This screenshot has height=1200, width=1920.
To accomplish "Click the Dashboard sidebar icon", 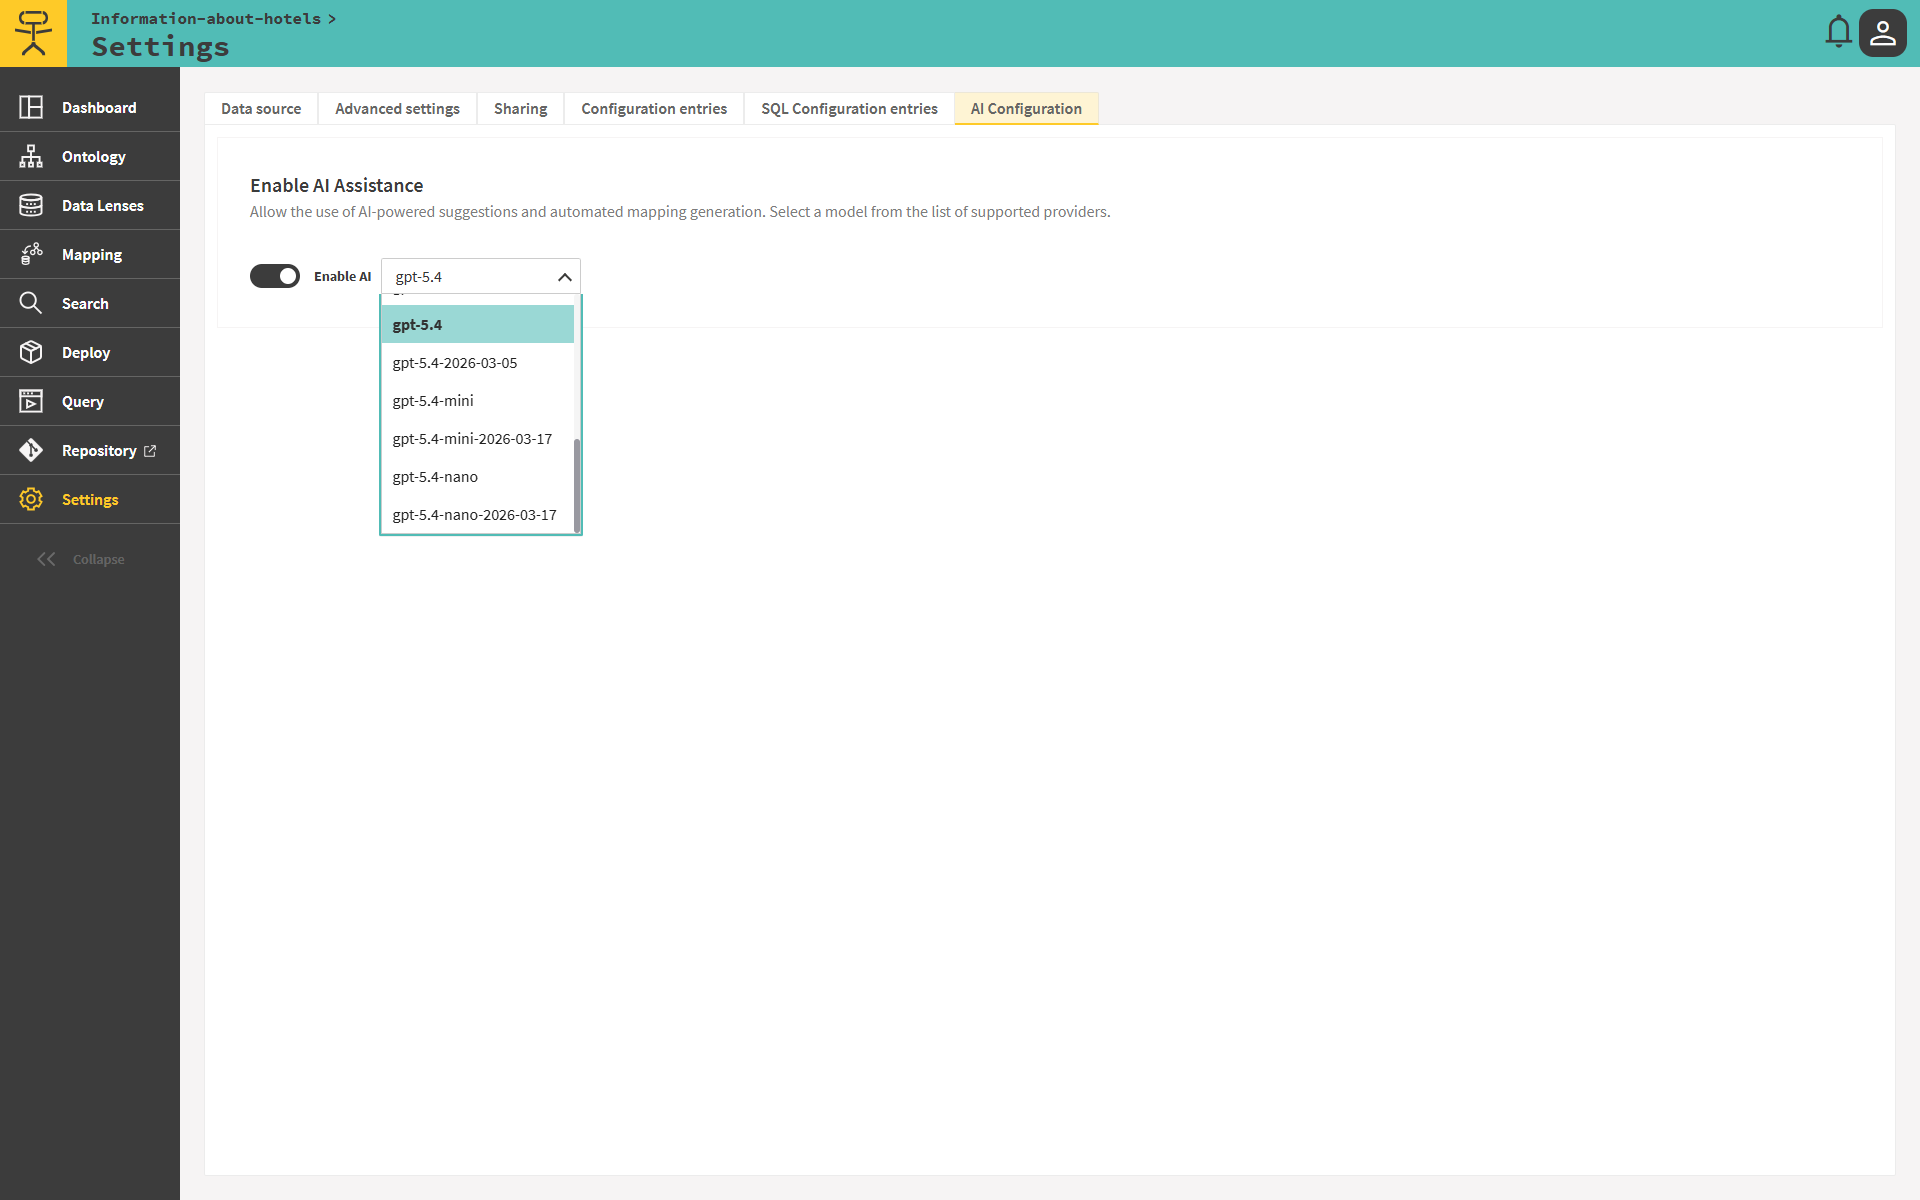I will (x=31, y=107).
